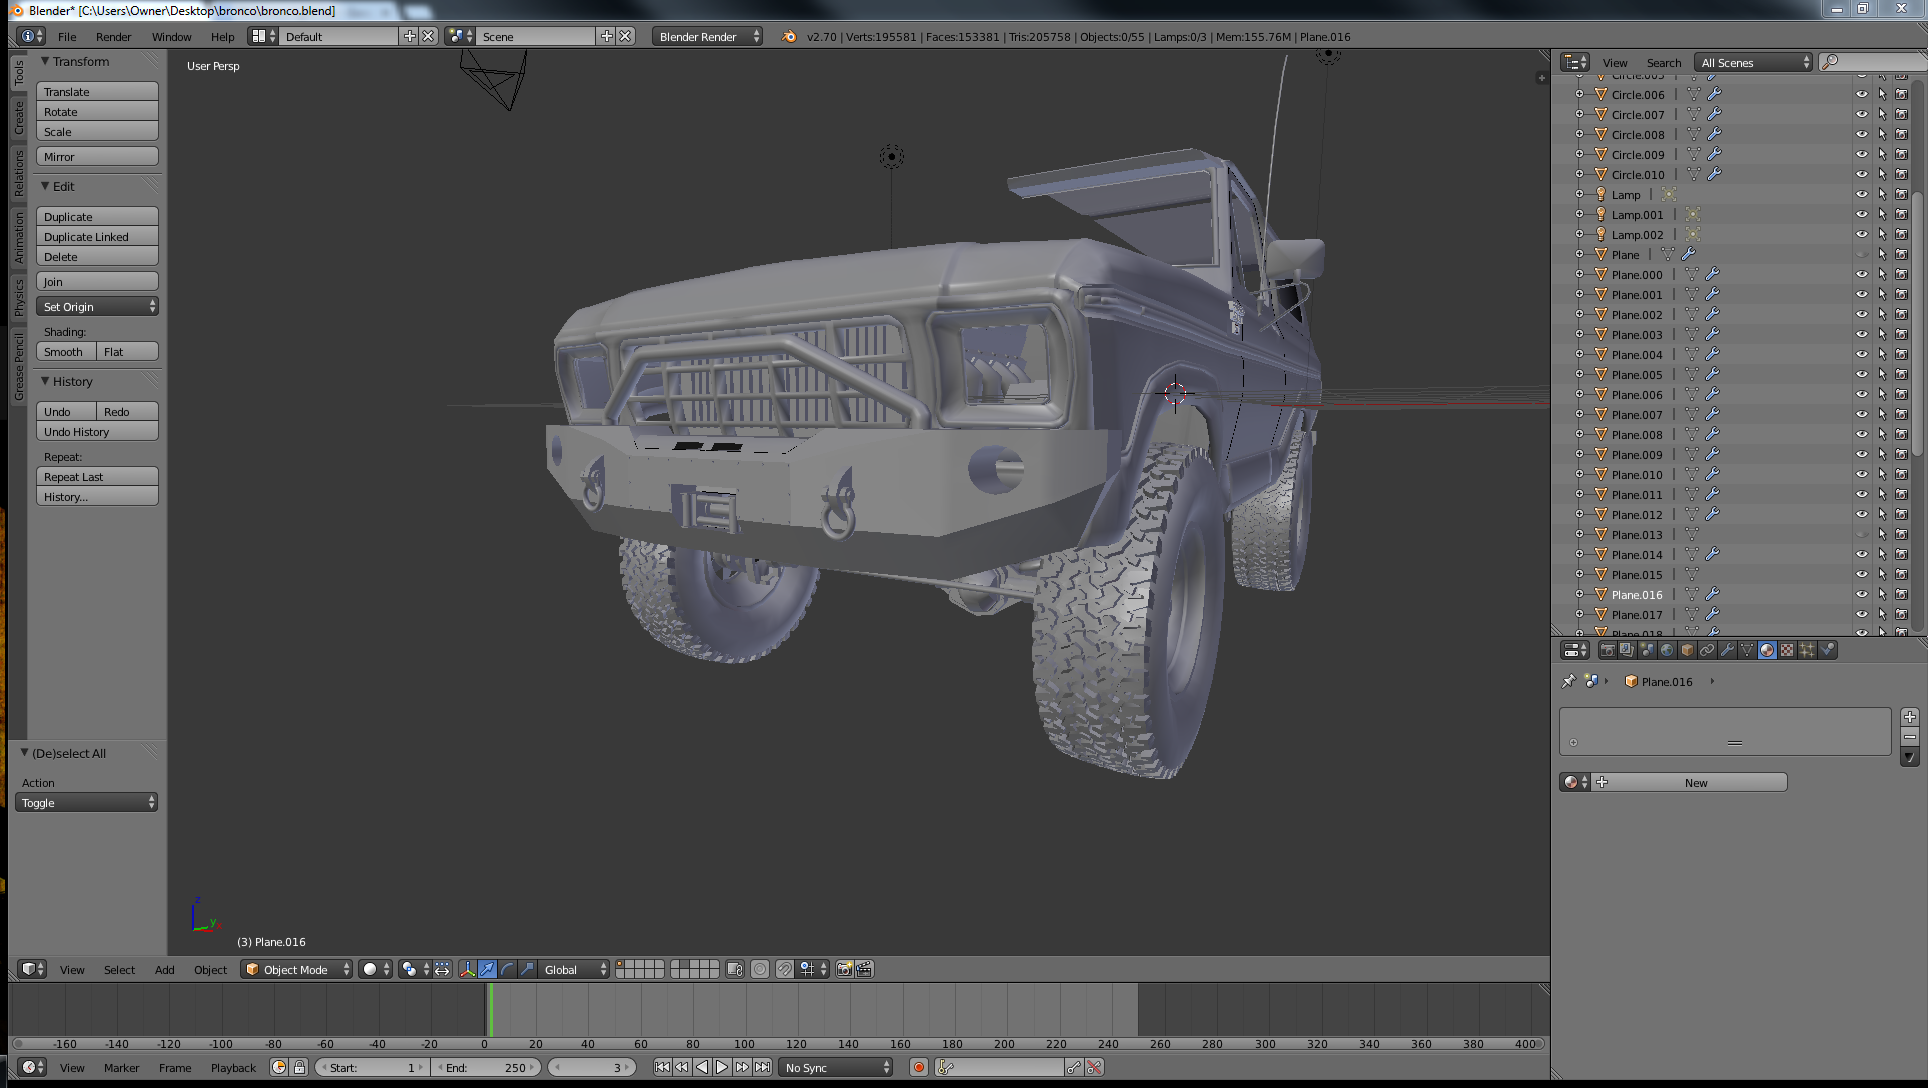
Task: Open the All Scenes outliner display dropdown
Action: click(x=1754, y=62)
